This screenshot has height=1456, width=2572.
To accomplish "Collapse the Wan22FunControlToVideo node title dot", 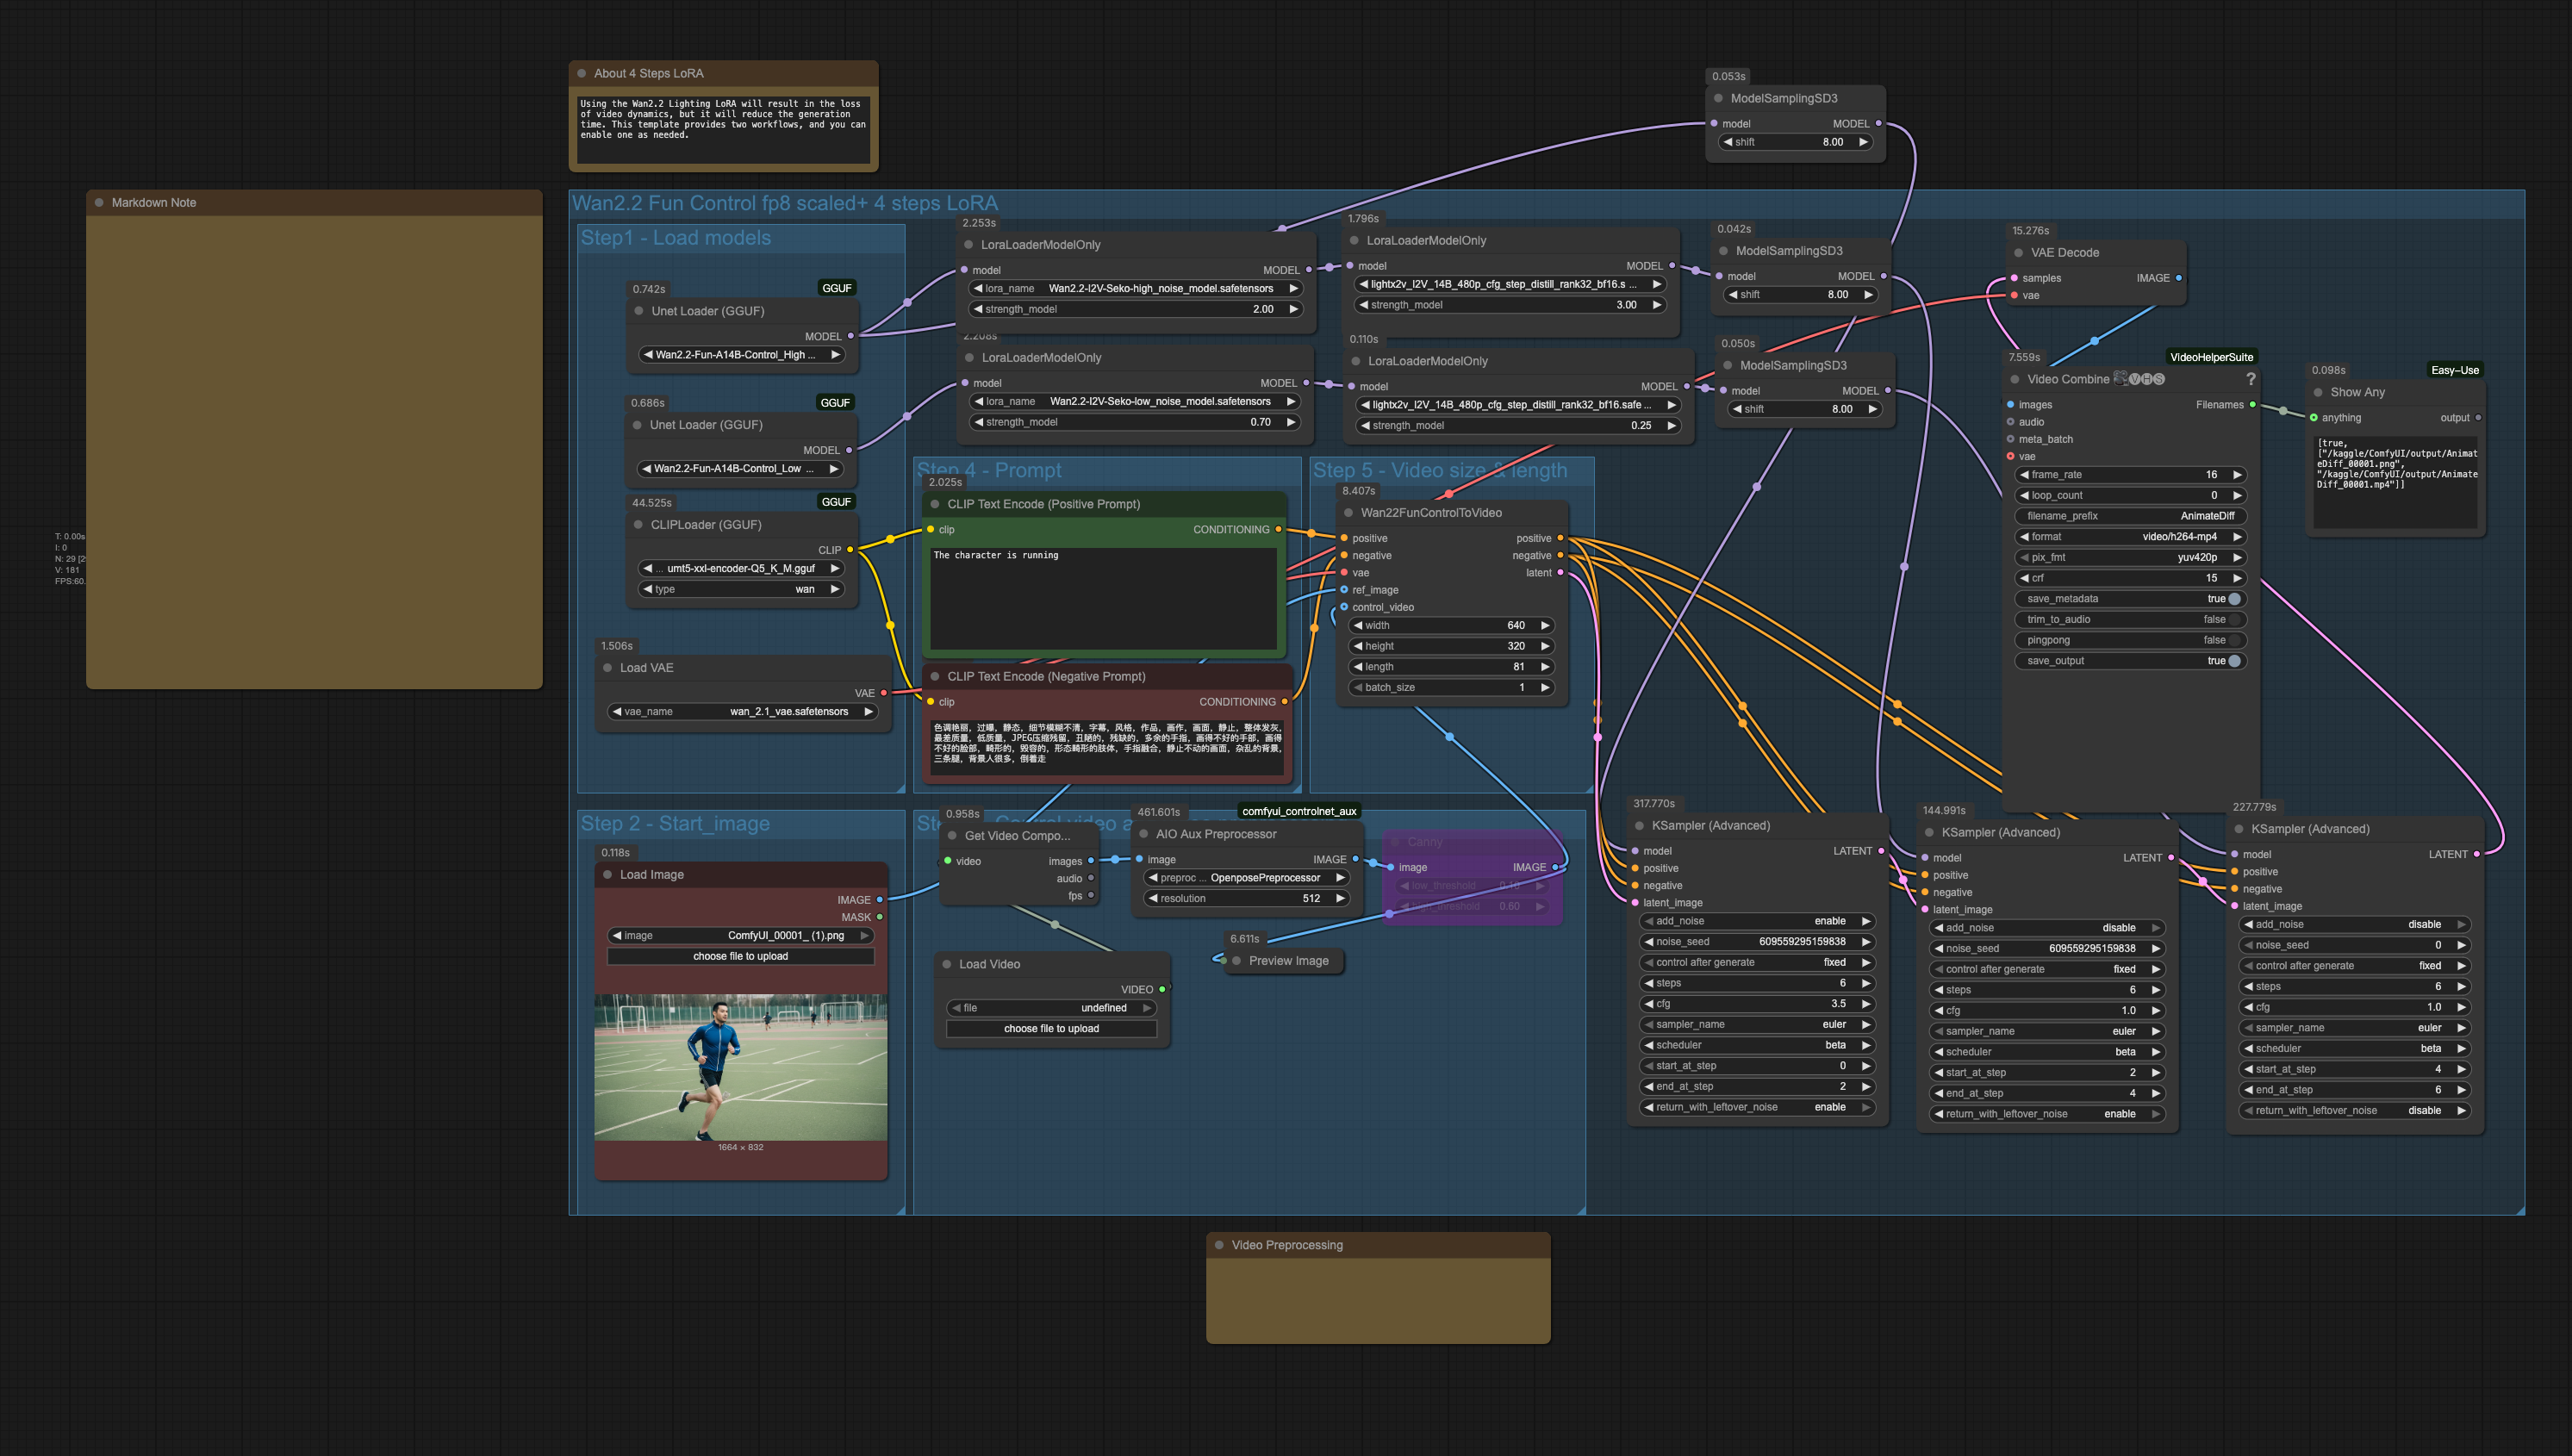I will click(x=1350, y=513).
